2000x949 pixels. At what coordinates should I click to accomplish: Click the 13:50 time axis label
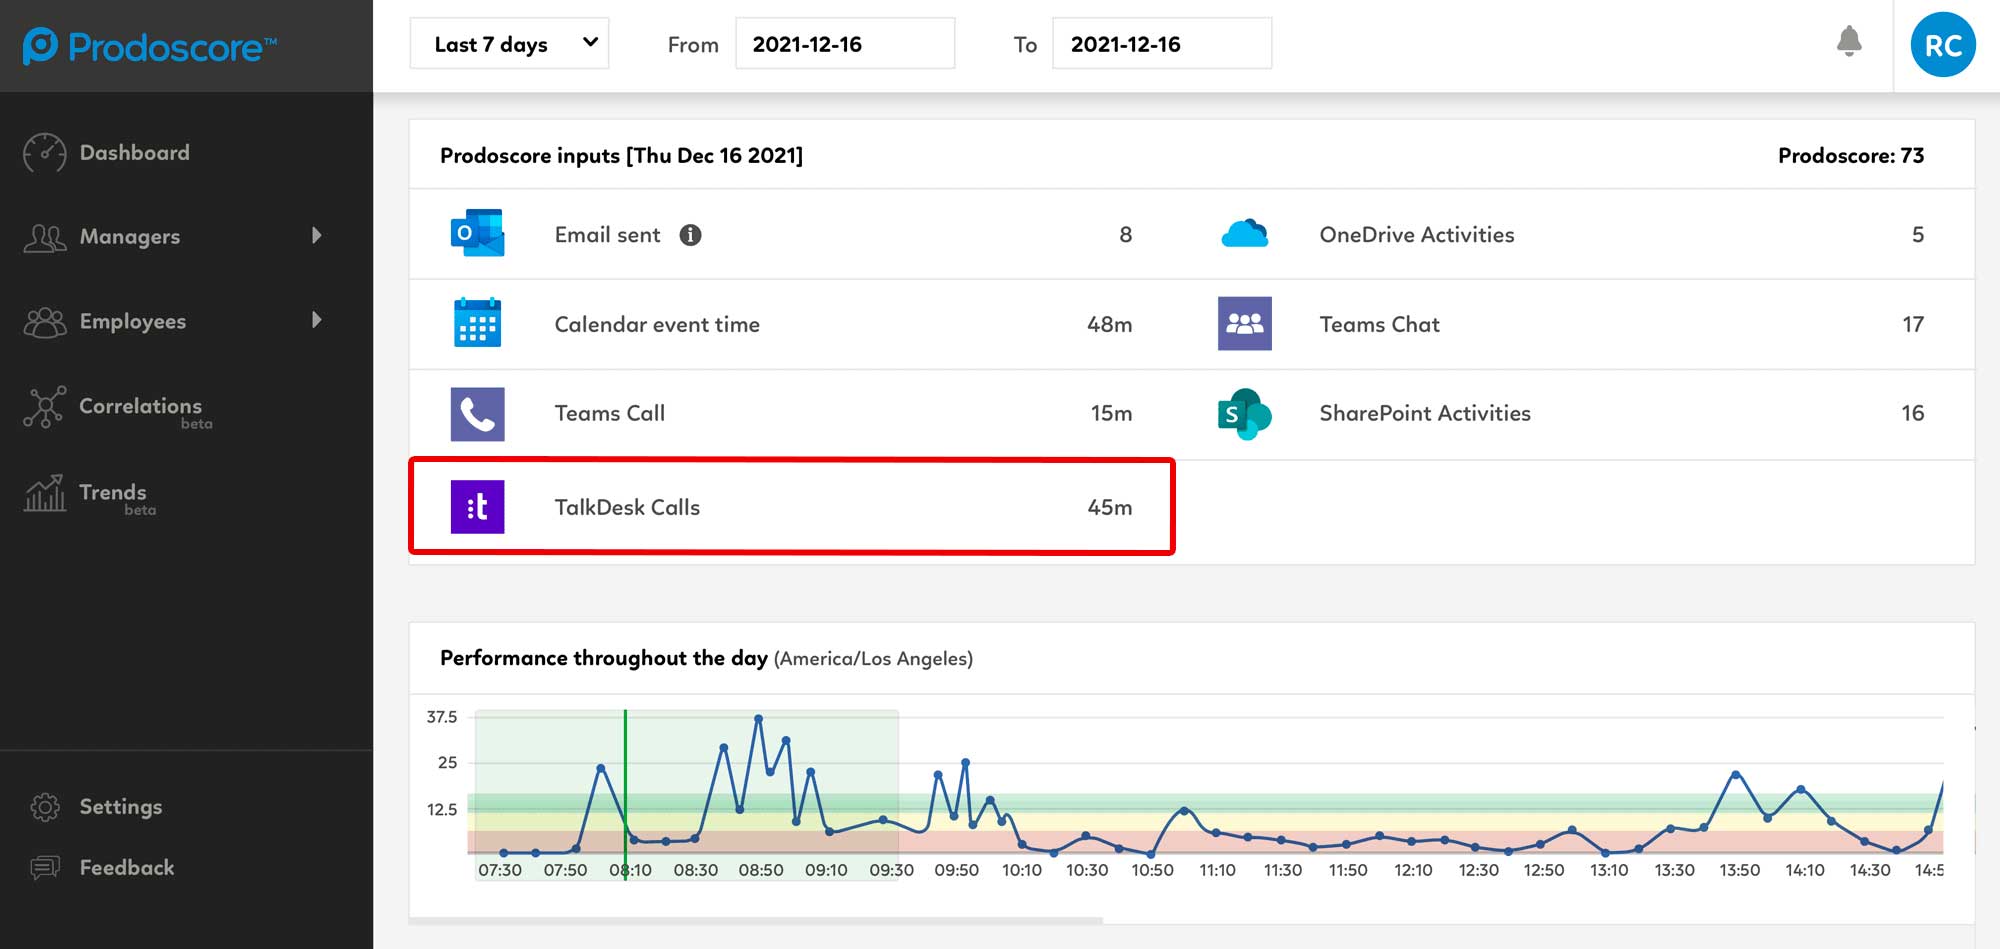[1739, 870]
